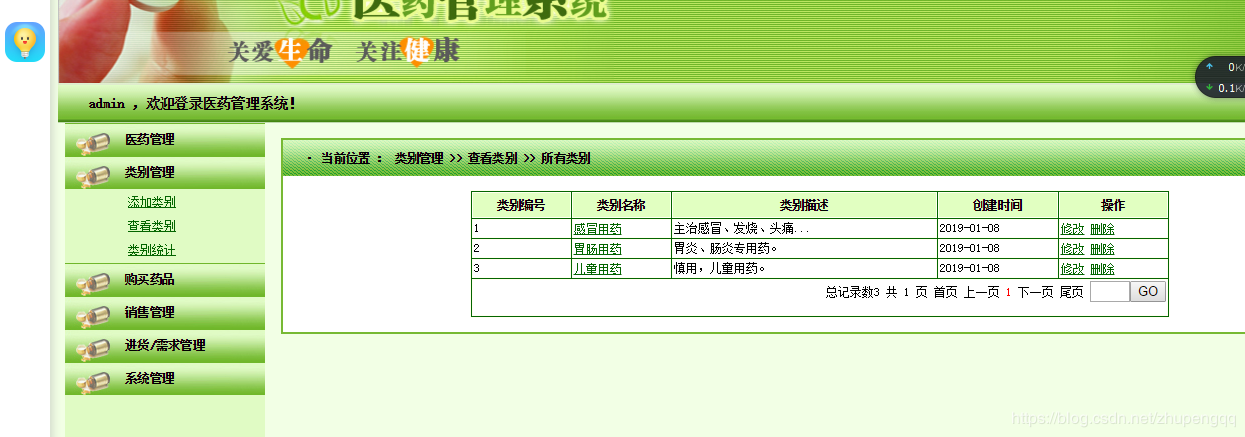The image size is (1245, 437).
Task: Open the 感冒用药 category link
Action: click(597, 229)
